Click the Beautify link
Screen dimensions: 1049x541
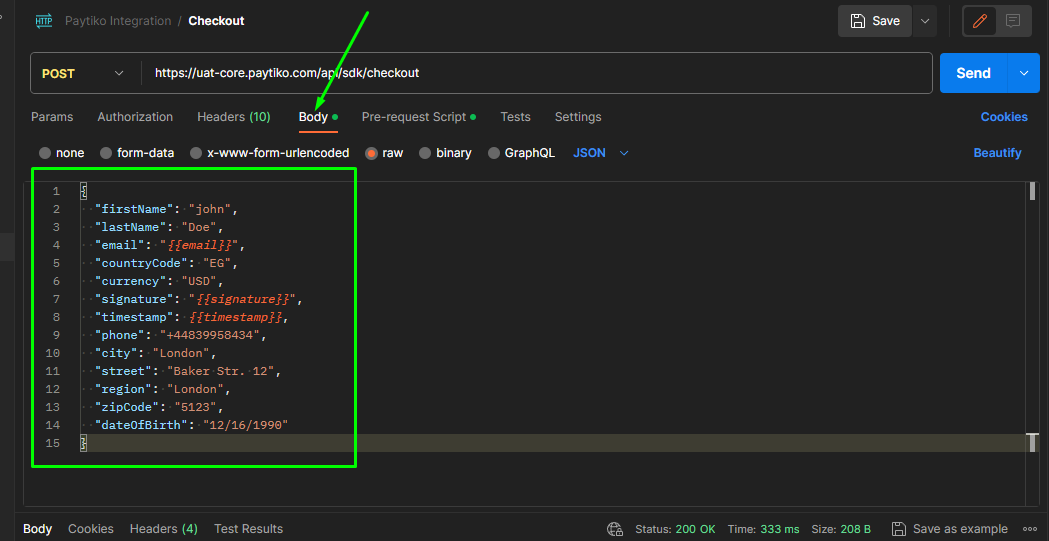click(x=997, y=153)
